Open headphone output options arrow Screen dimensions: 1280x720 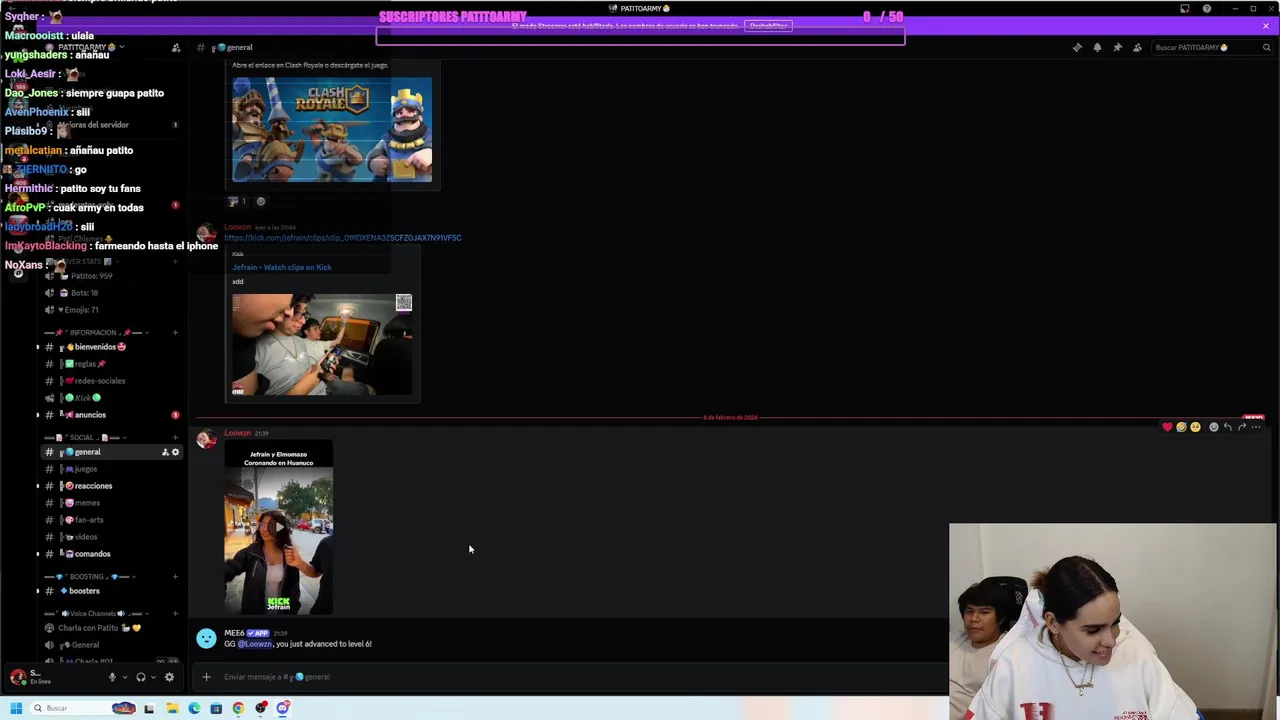coord(153,677)
